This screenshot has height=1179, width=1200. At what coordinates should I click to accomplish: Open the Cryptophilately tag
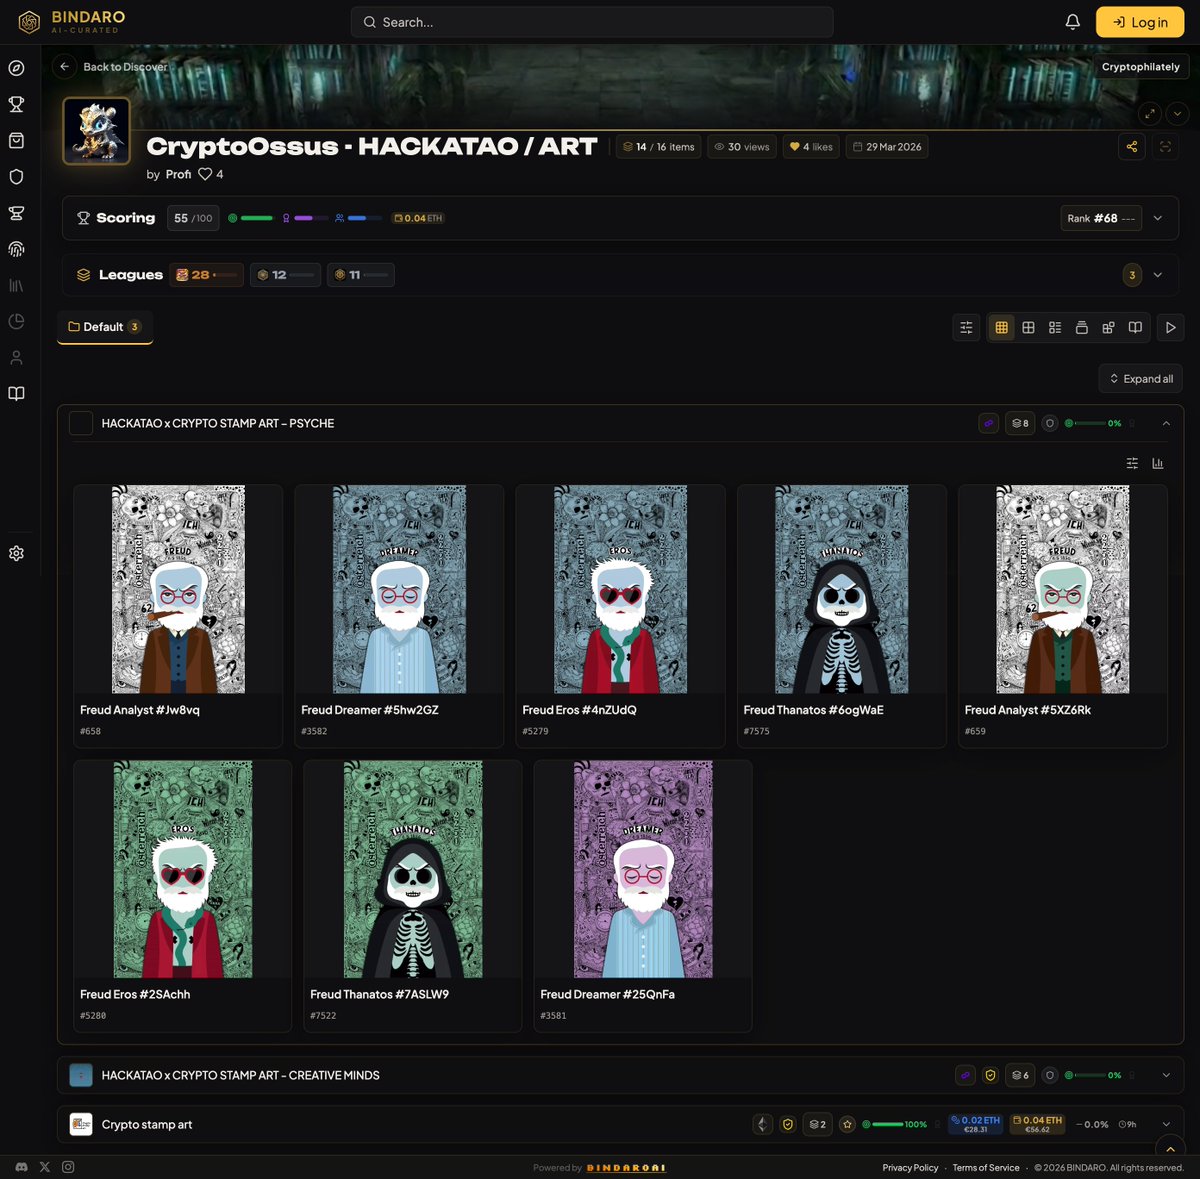pyautogui.click(x=1141, y=67)
